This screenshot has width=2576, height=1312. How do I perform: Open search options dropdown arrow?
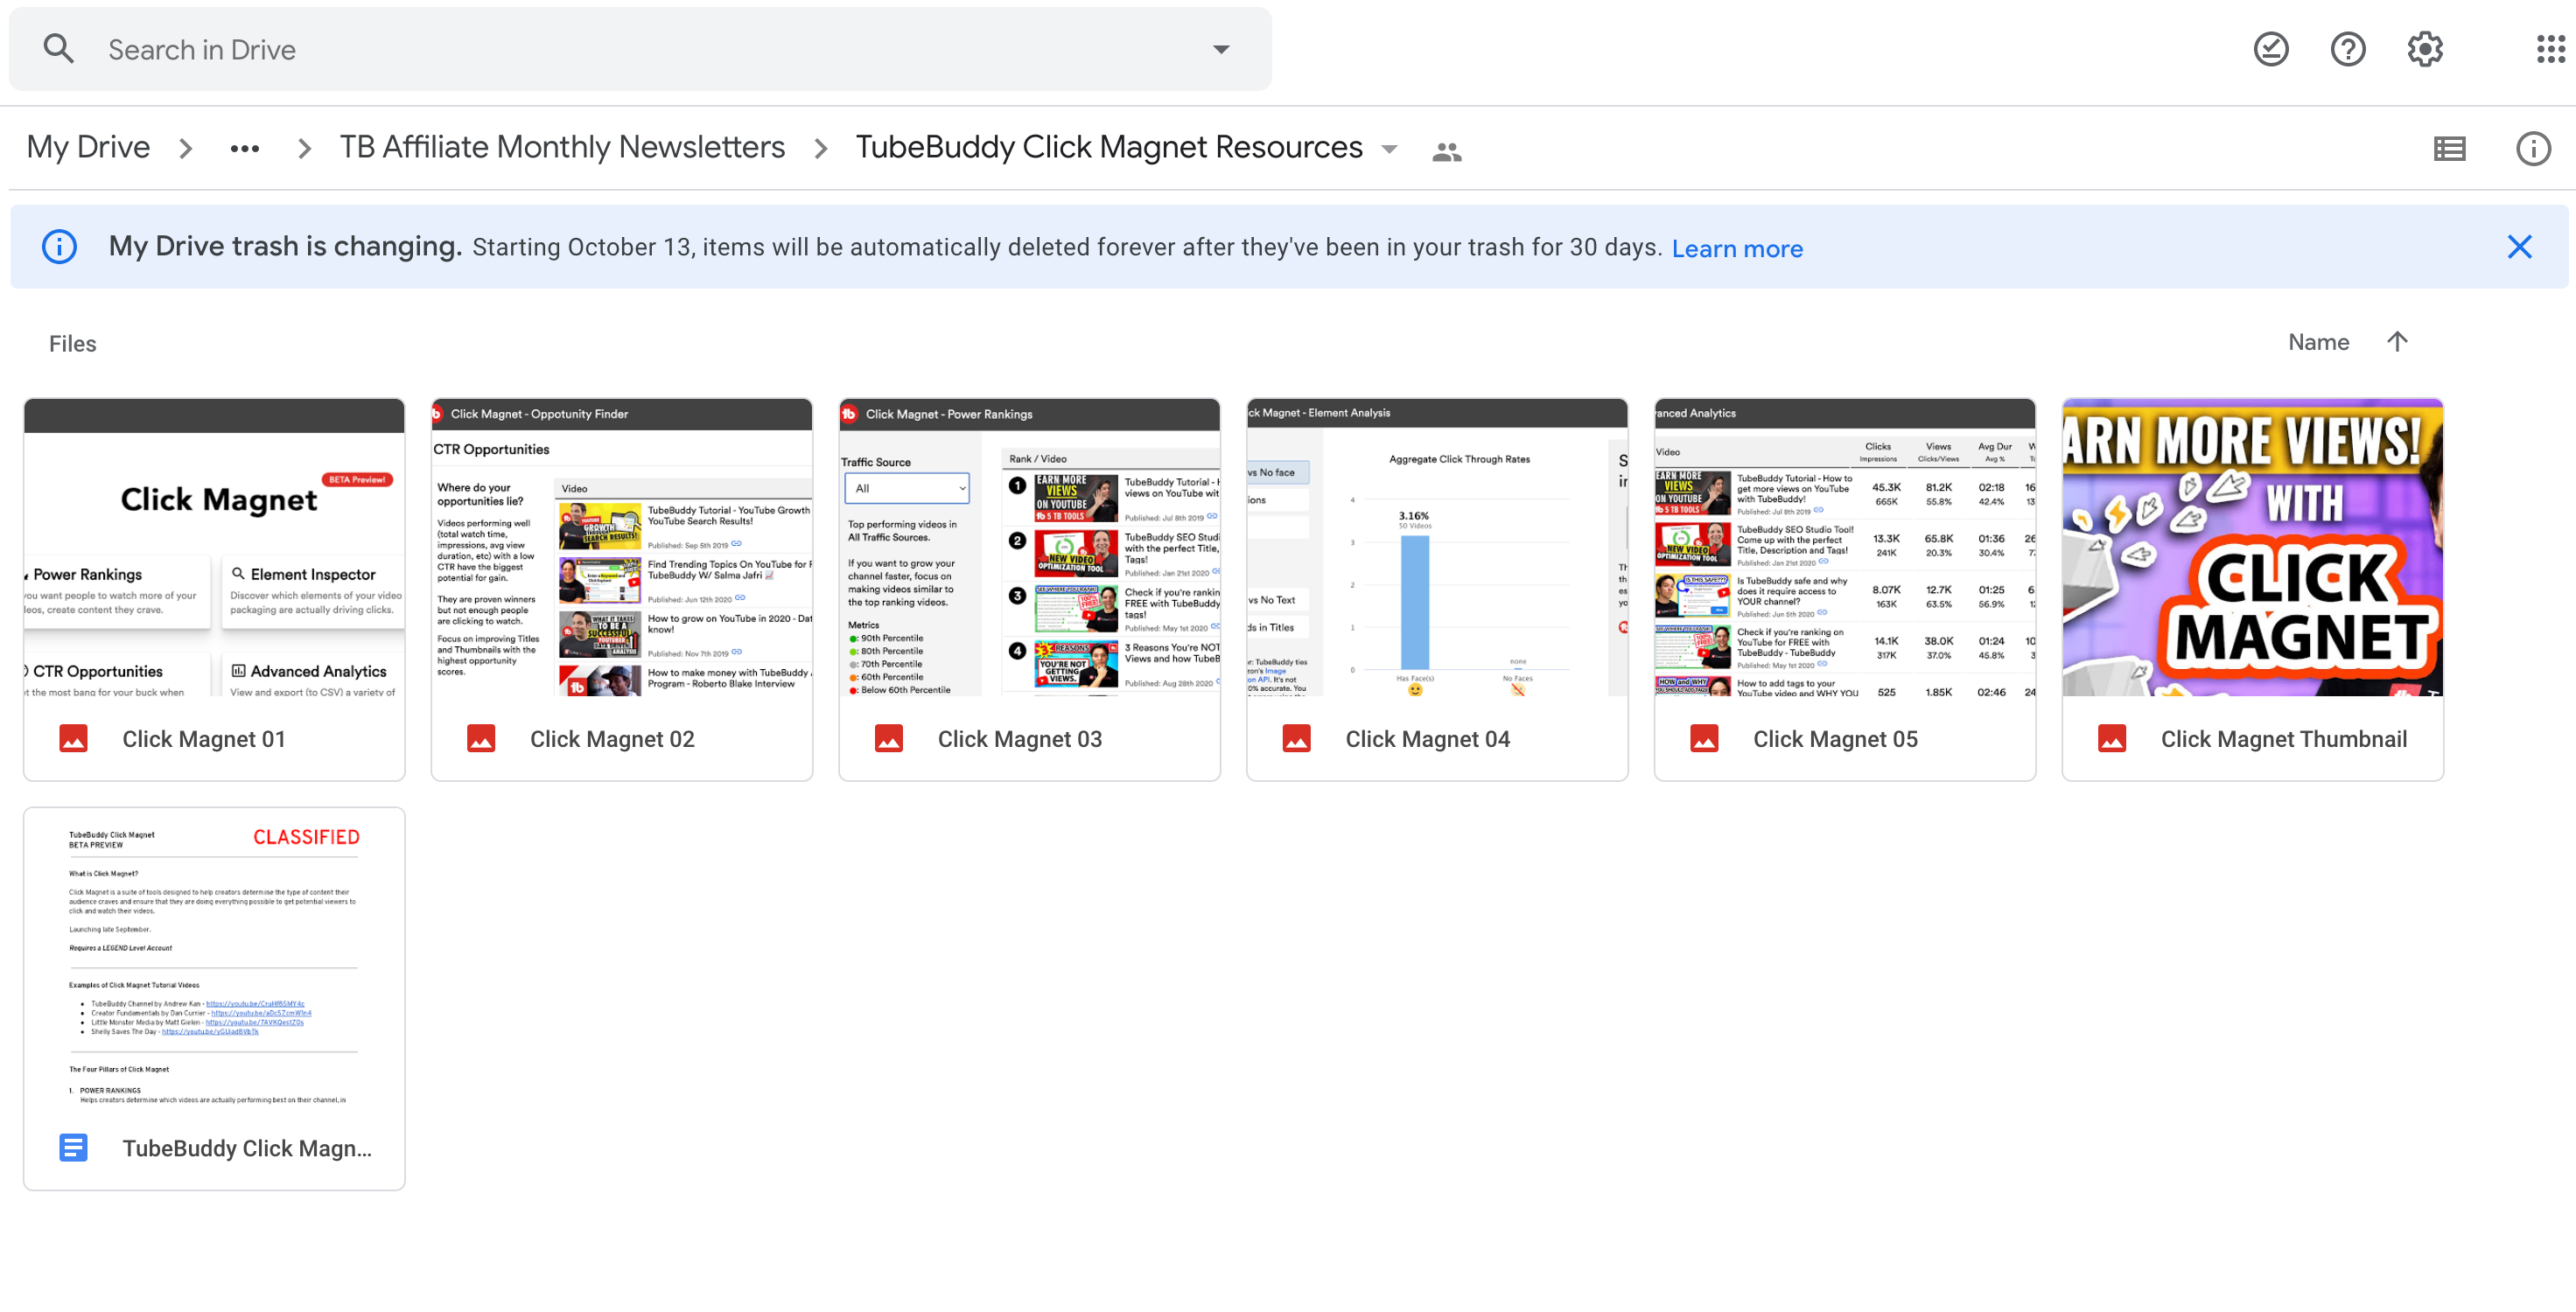pyautogui.click(x=1221, y=49)
